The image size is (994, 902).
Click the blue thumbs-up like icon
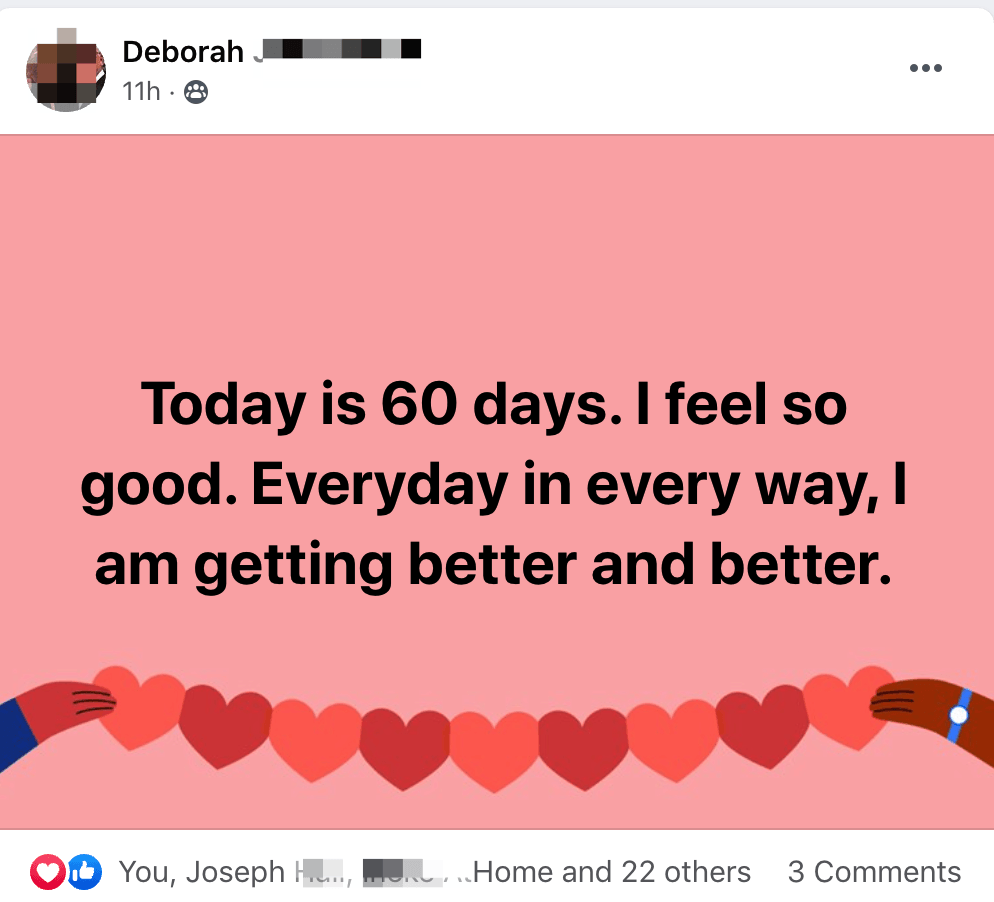(85, 872)
